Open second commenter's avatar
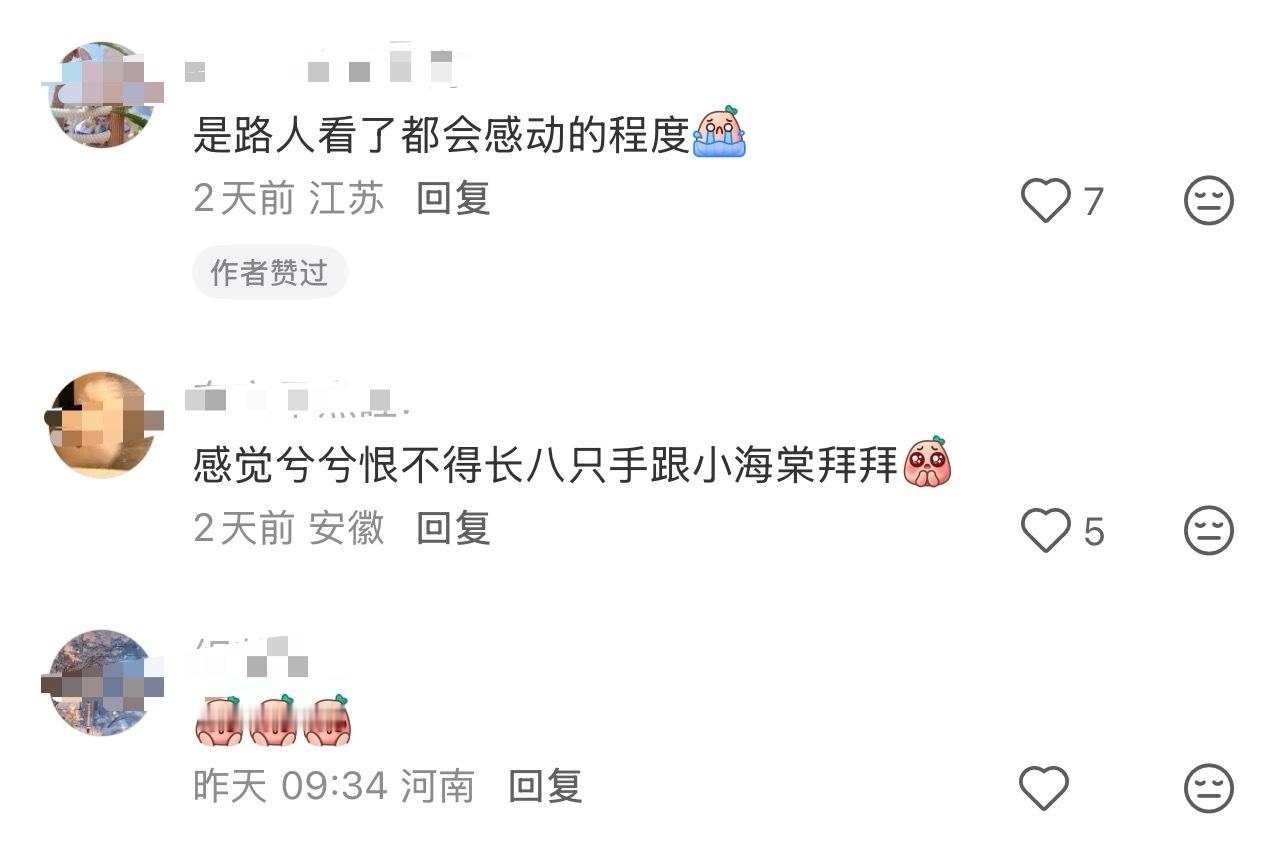Image resolution: width=1284 pixels, height=842 pixels. [x=101, y=424]
